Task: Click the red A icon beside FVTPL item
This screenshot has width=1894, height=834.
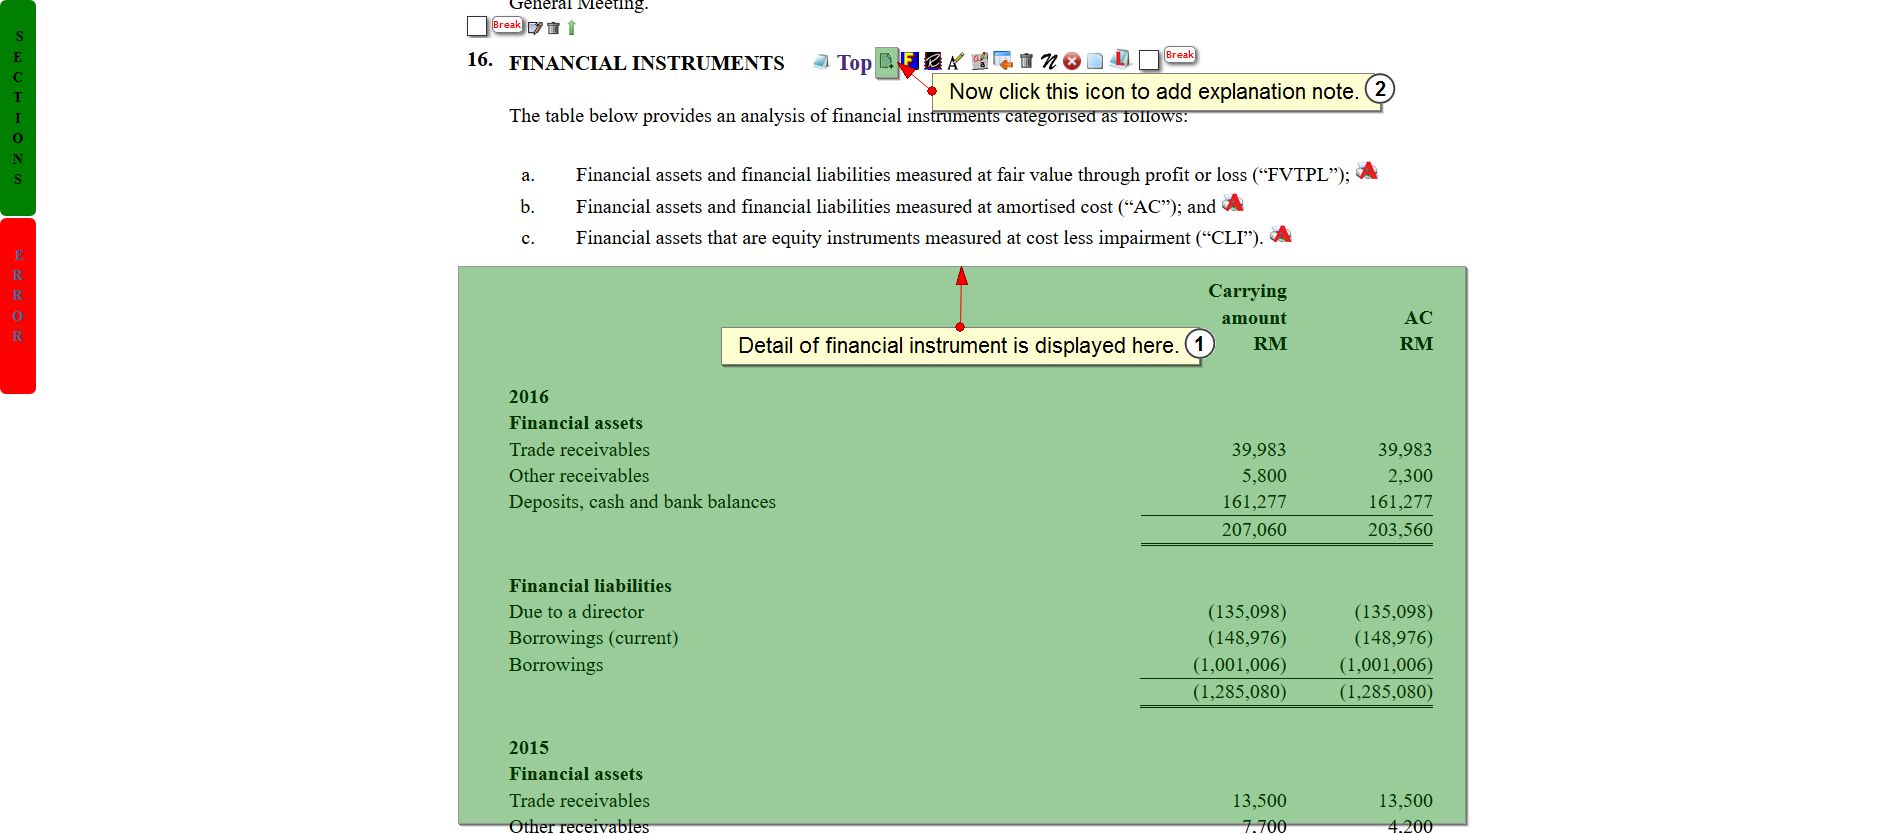Action: click(x=1367, y=172)
